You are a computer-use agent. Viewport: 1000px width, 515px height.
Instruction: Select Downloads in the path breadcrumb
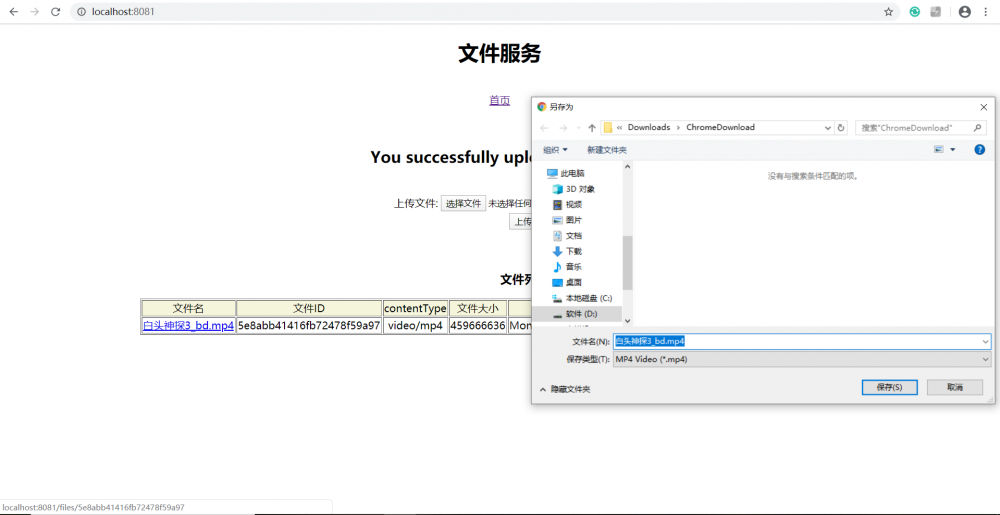(x=649, y=127)
